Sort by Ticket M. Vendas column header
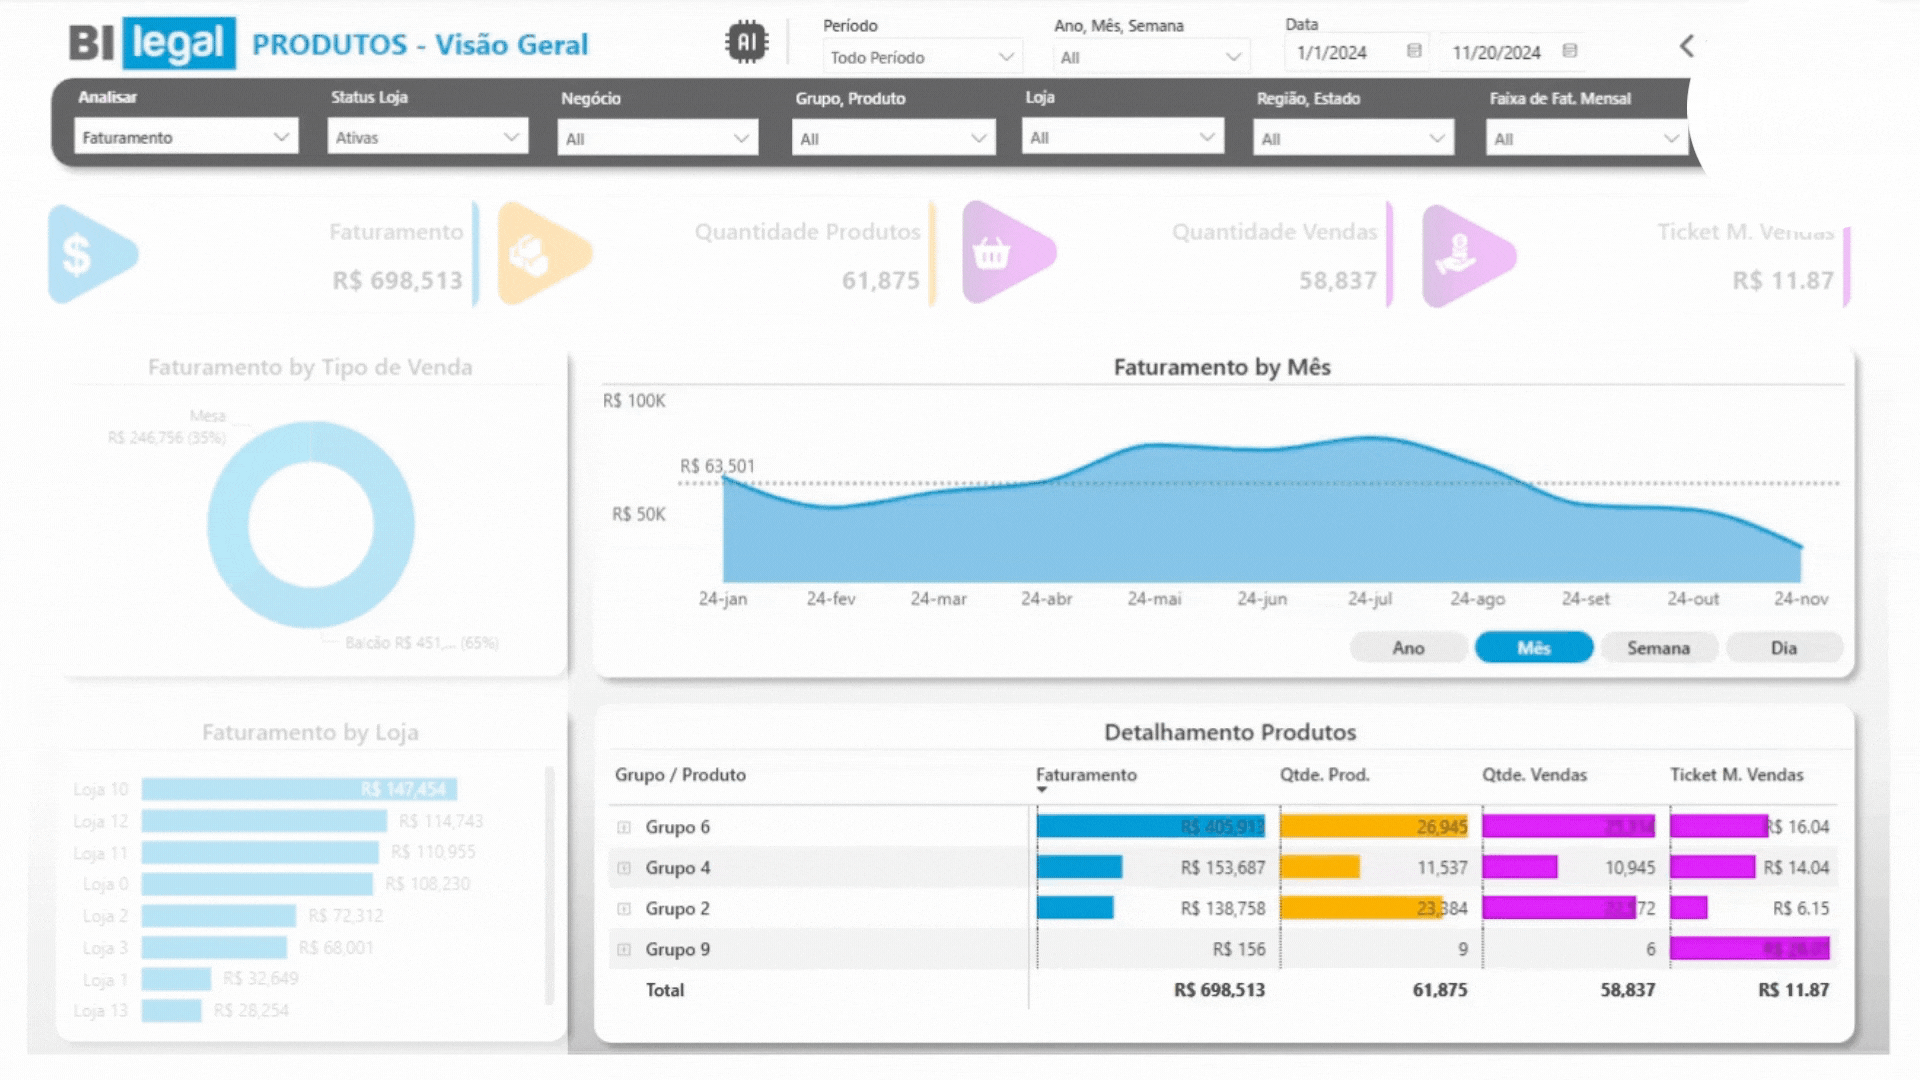Image resolution: width=1920 pixels, height=1080 pixels. [1736, 775]
